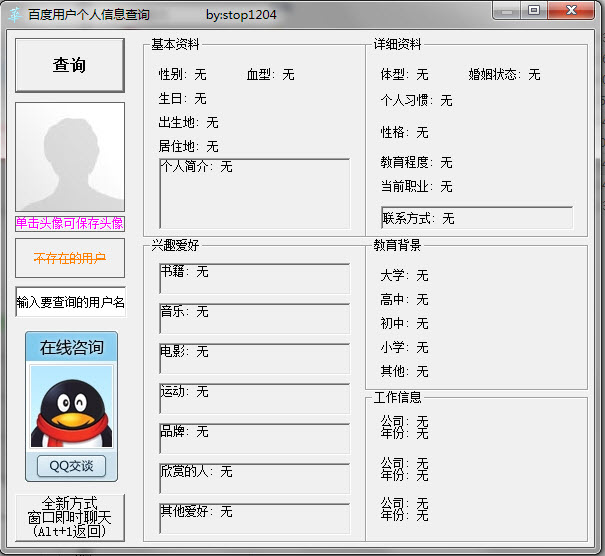Click the 血型: 无 label

(x=270, y=74)
